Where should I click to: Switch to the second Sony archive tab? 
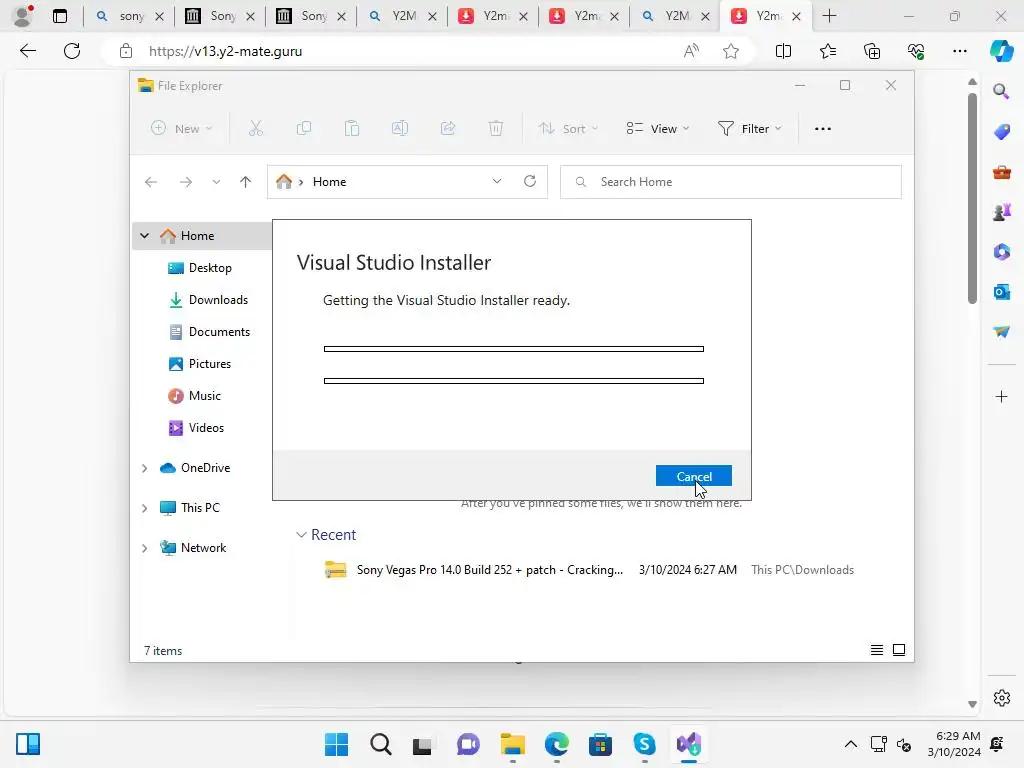[220, 16]
